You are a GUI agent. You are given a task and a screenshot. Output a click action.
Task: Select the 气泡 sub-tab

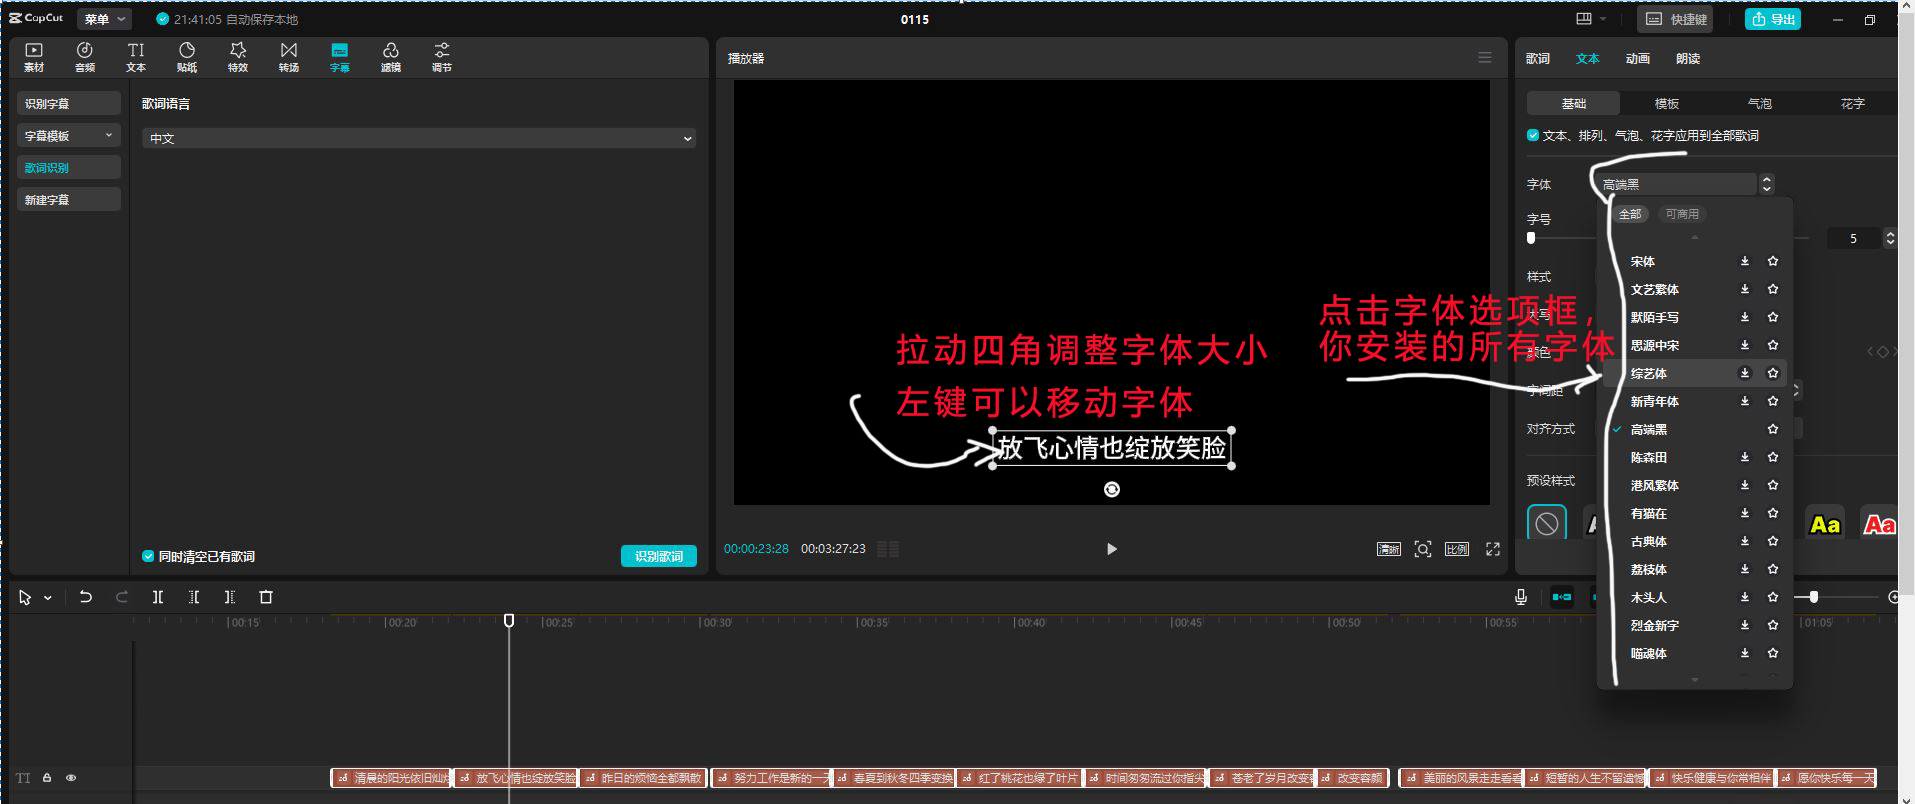click(x=1759, y=103)
